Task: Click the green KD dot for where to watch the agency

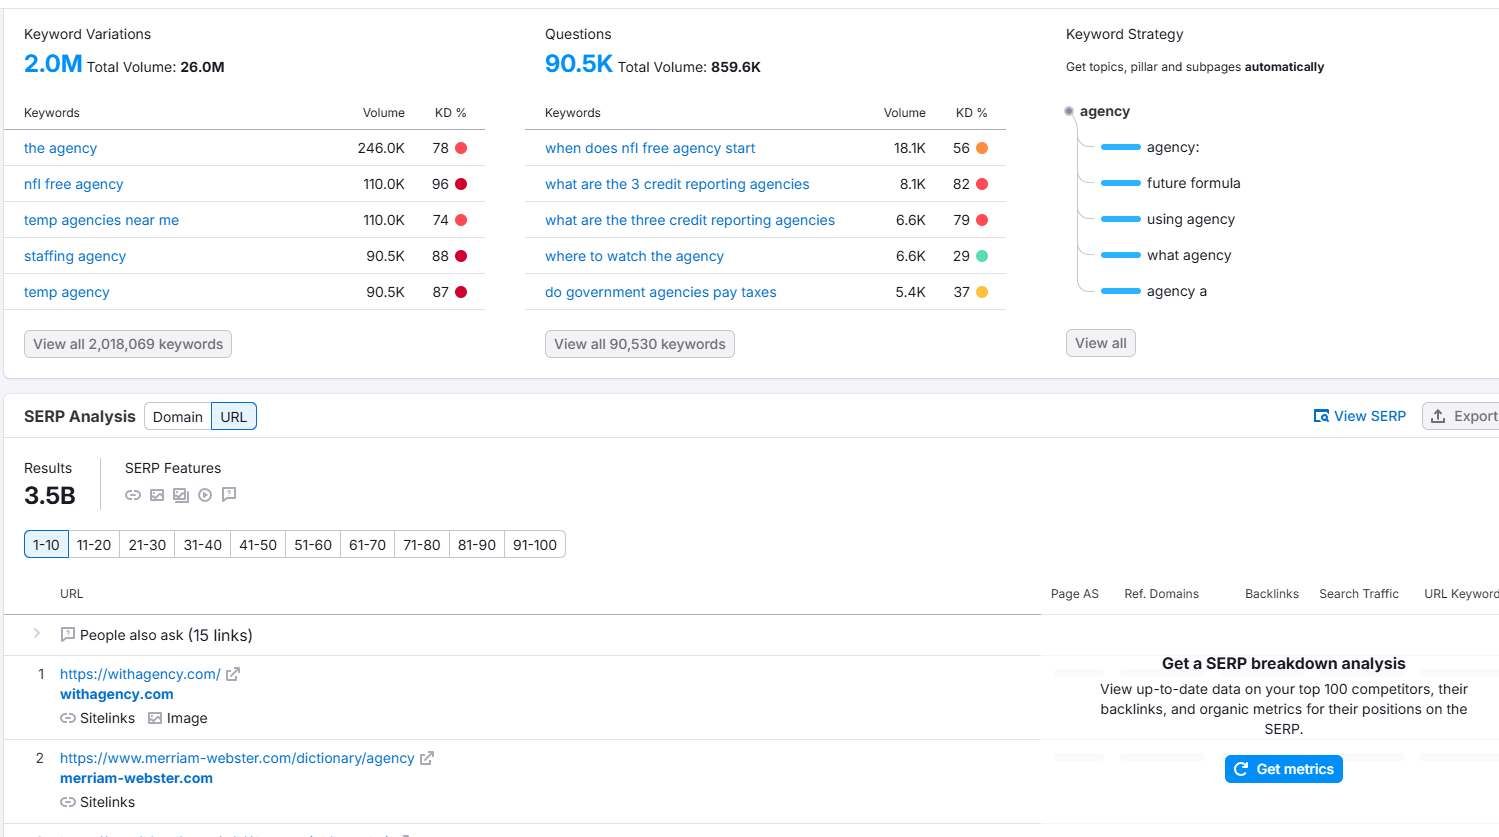Action: (x=982, y=256)
